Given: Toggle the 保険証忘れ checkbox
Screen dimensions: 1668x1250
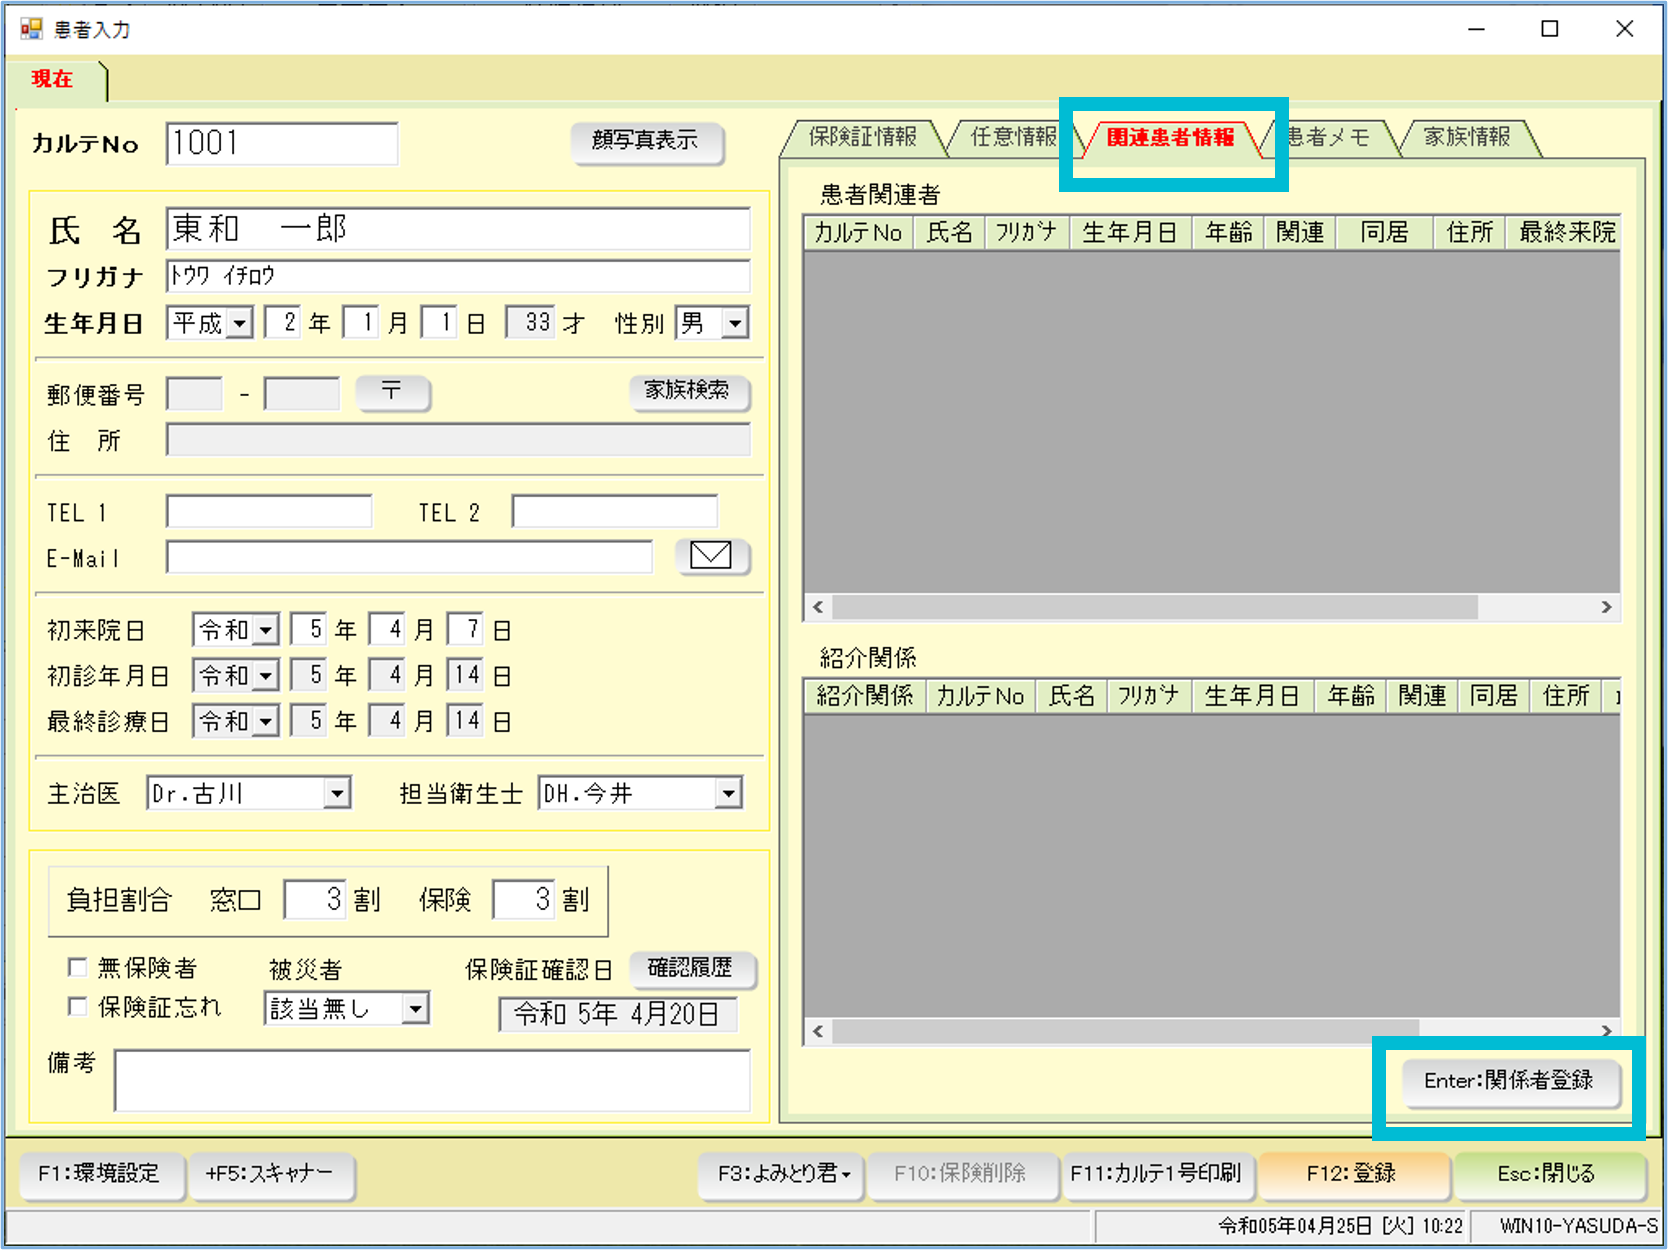Looking at the screenshot, I should pos(77,1006).
